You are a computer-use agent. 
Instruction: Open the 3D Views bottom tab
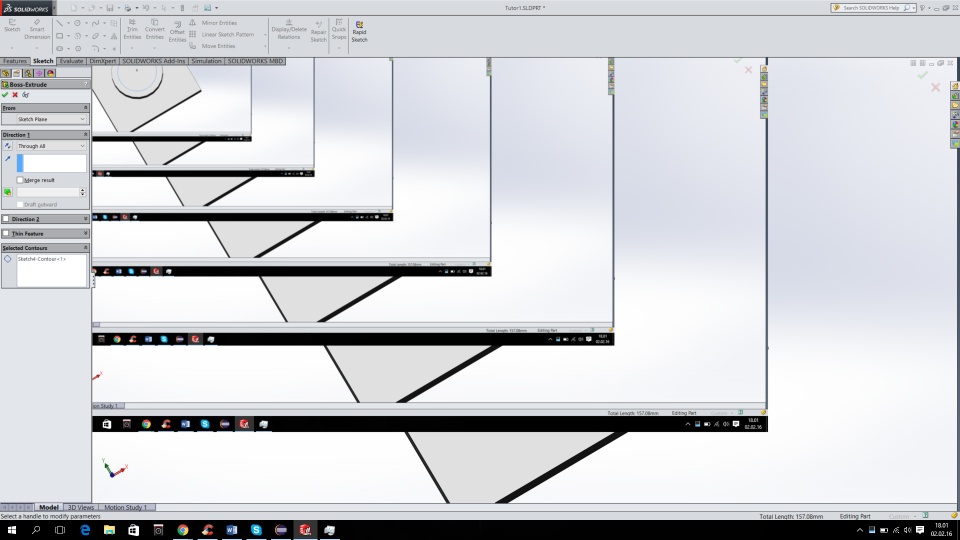tap(80, 508)
